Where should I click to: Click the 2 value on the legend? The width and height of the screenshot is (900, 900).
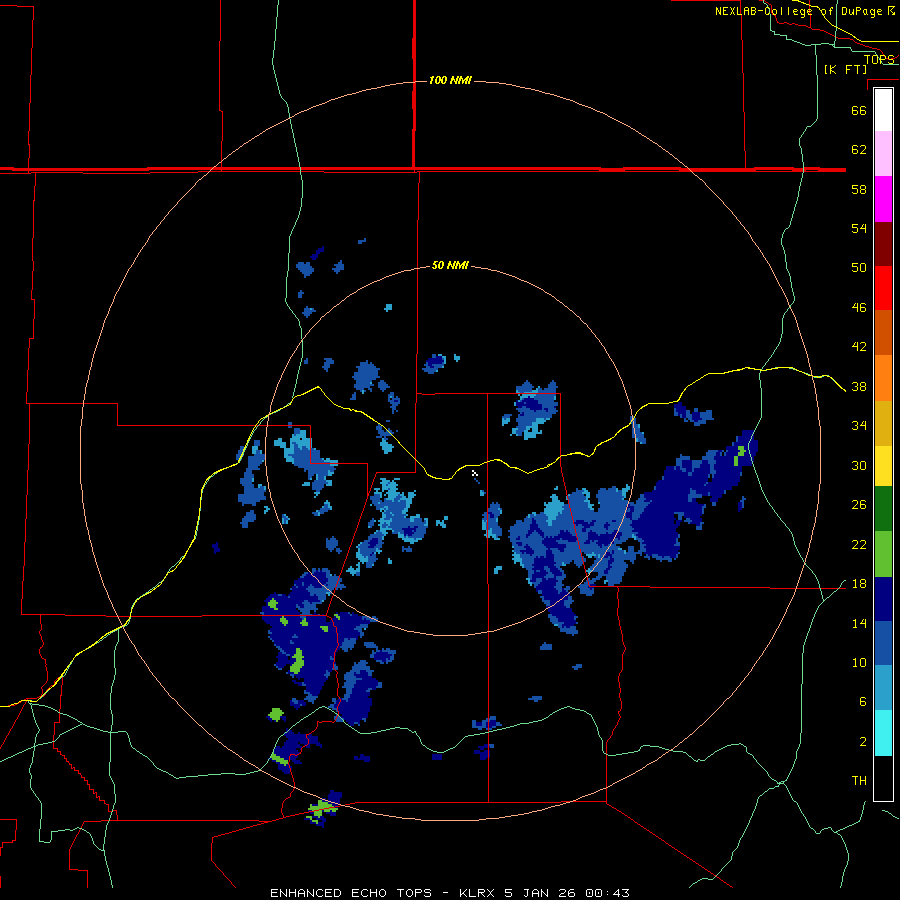click(862, 742)
